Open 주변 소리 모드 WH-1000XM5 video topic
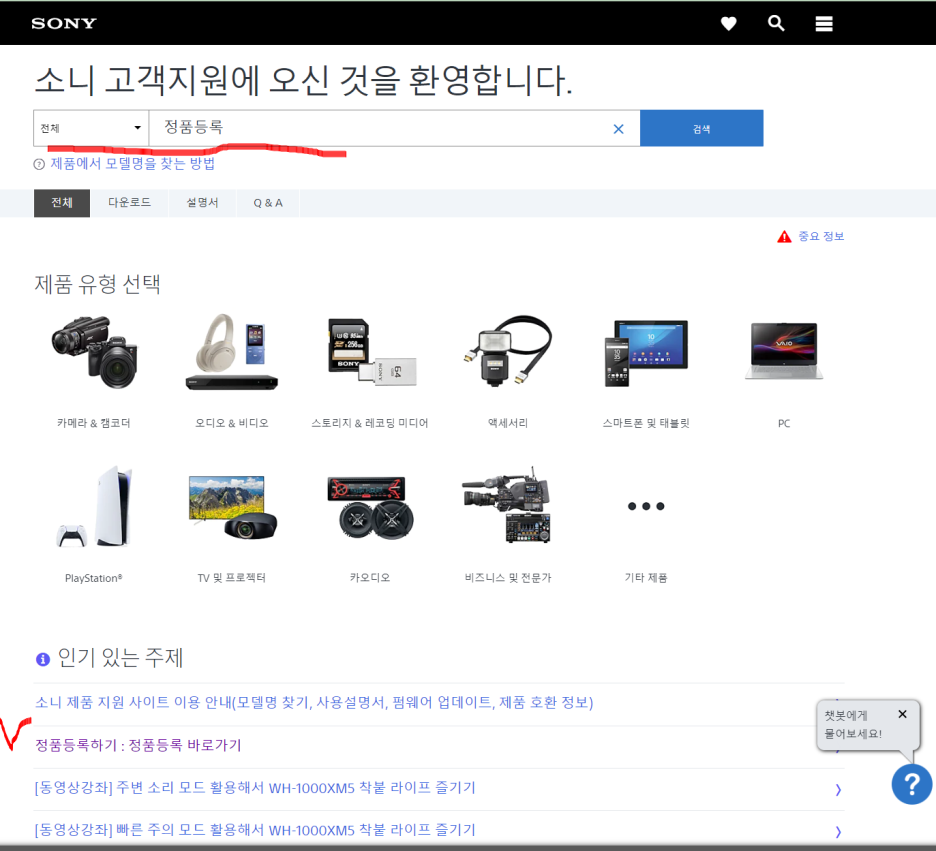 (x=255, y=788)
